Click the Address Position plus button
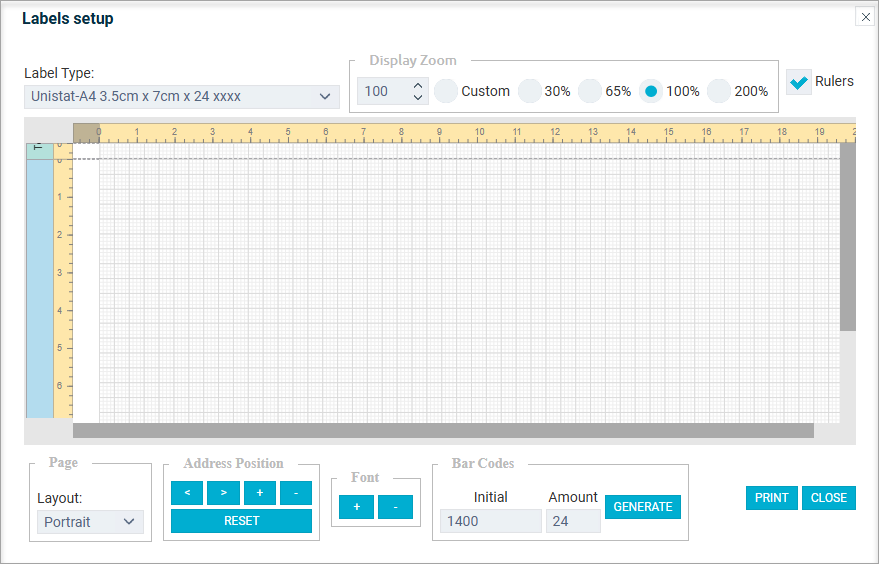Image resolution: width=879 pixels, height=564 pixels. pyautogui.click(x=260, y=493)
